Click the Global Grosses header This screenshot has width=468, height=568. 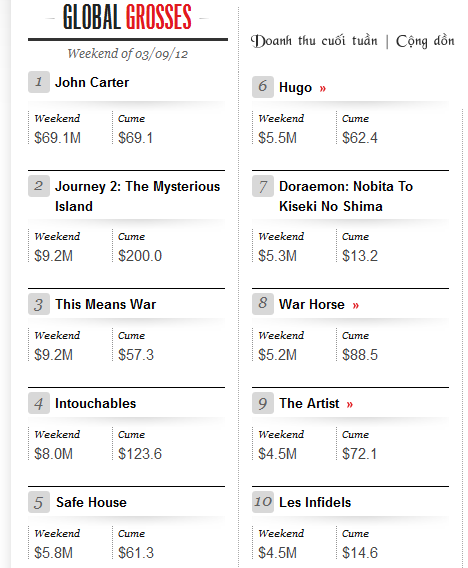[127, 17]
